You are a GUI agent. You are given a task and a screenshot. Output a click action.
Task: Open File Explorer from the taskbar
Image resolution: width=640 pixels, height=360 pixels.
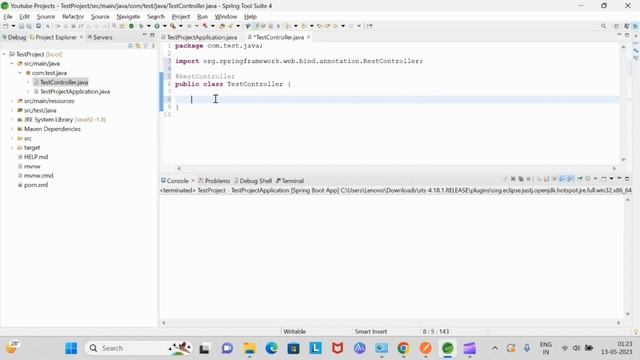pos(249,348)
